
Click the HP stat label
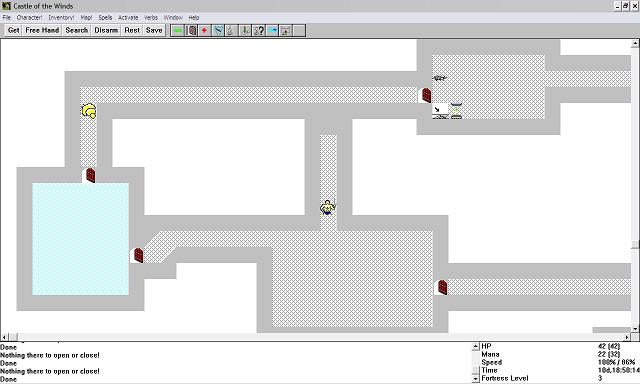coord(486,346)
